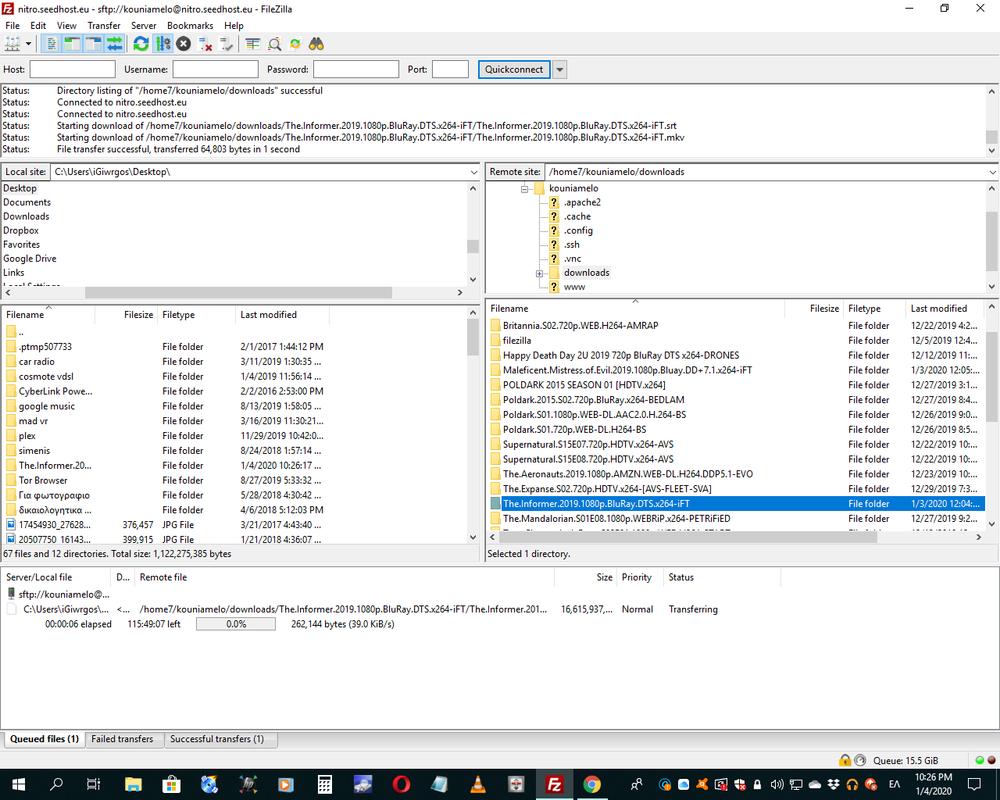Open Windows Start menu

[x=18, y=784]
